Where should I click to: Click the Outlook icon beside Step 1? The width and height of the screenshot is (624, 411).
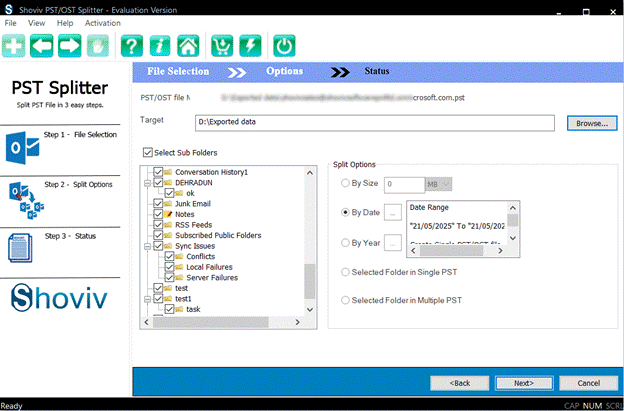click(x=23, y=148)
